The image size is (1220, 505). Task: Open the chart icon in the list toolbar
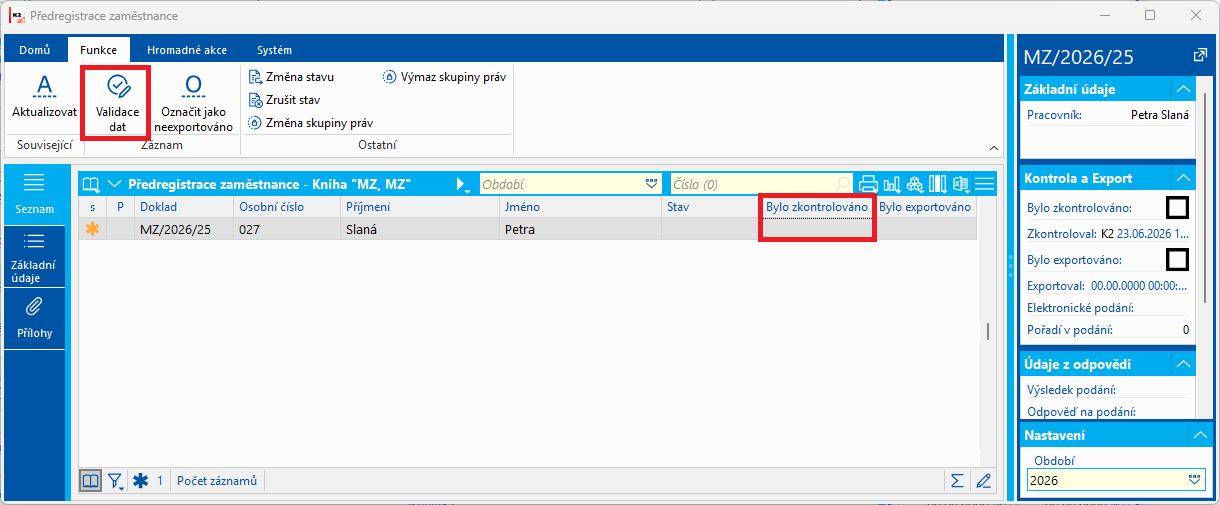click(x=891, y=184)
